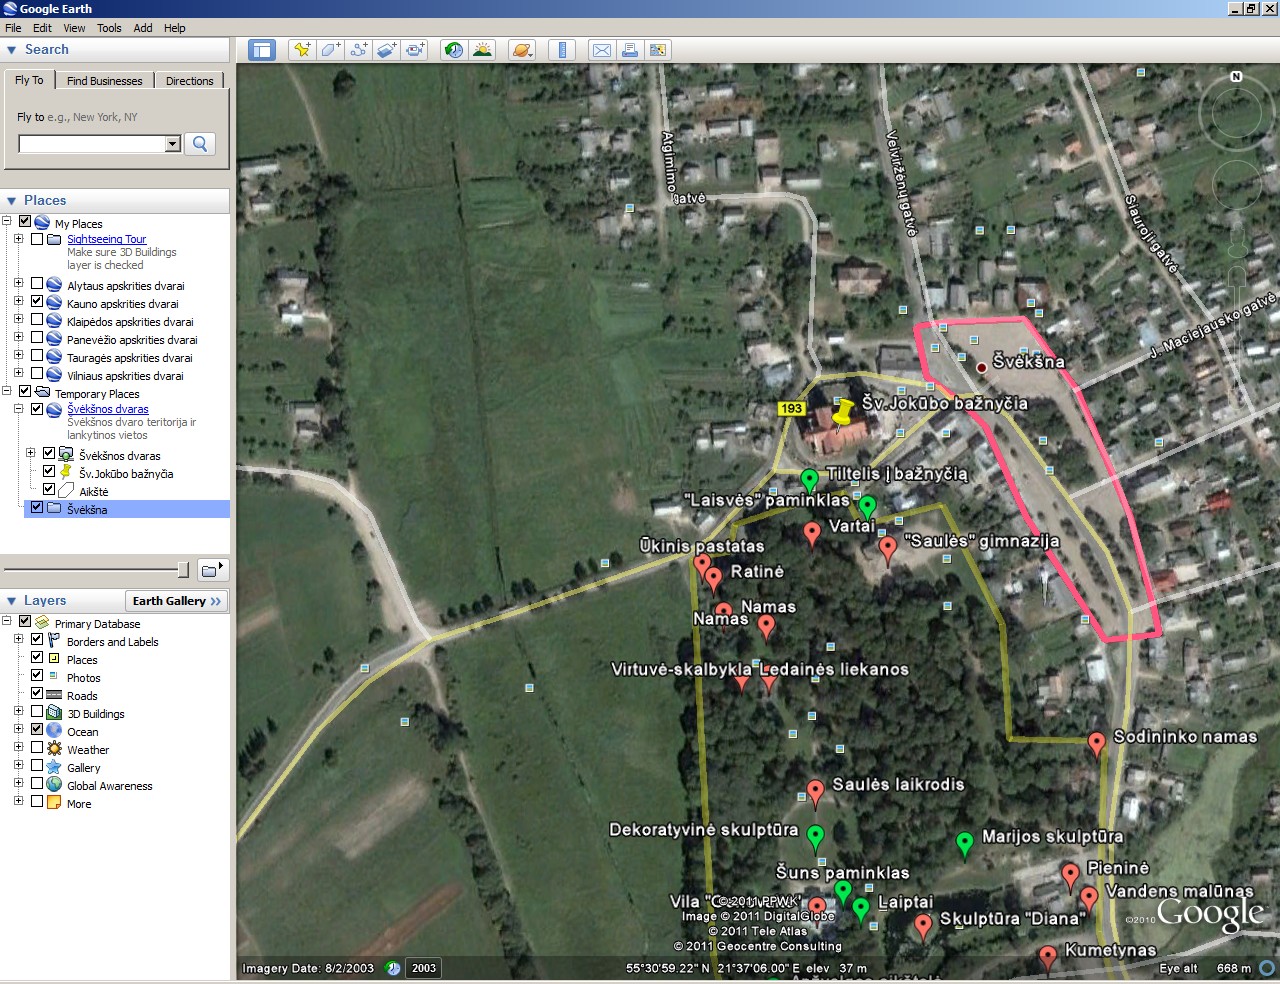Click the Add Polygon toolbar icon
The height and width of the screenshot is (984, 1280).
pos(330,50)
